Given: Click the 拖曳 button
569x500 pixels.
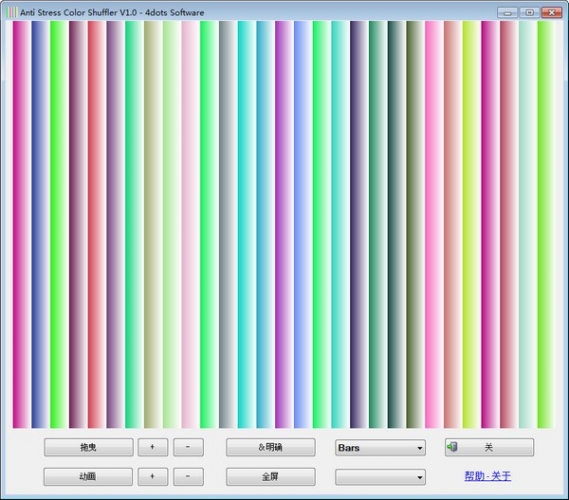Looking at the screenshot, I should click(x=89, y=447).
